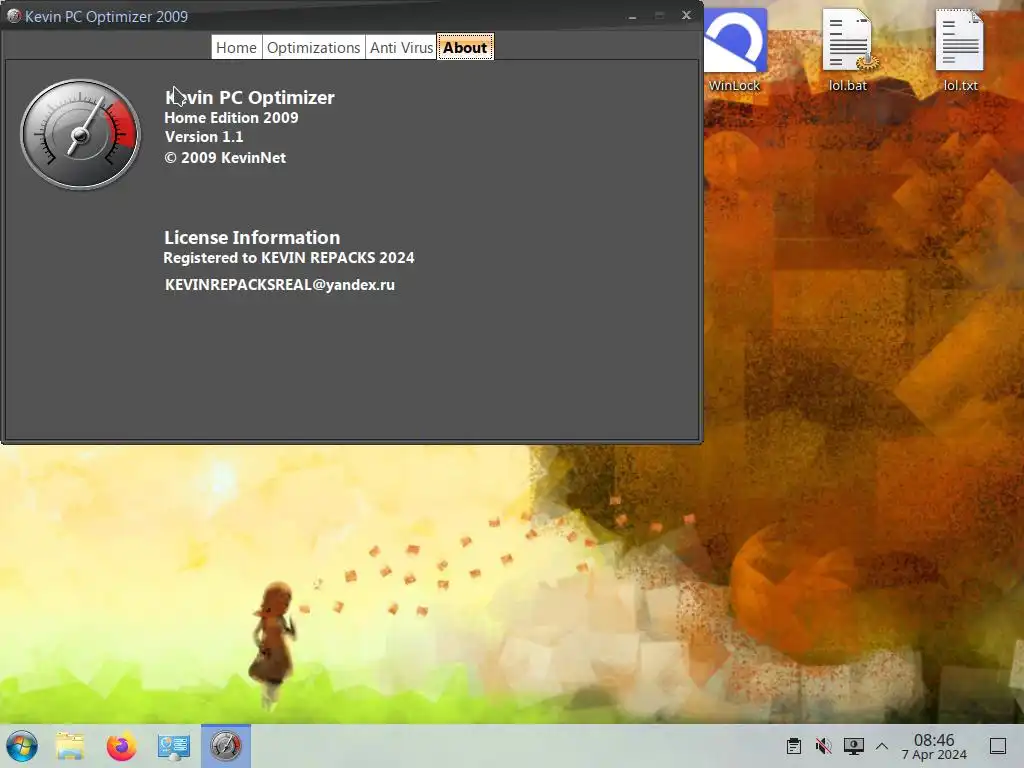The width and height of the screenshot is (1024, 768).
Task: Switch to the Home tab
Action: click(x=236, y=47)
